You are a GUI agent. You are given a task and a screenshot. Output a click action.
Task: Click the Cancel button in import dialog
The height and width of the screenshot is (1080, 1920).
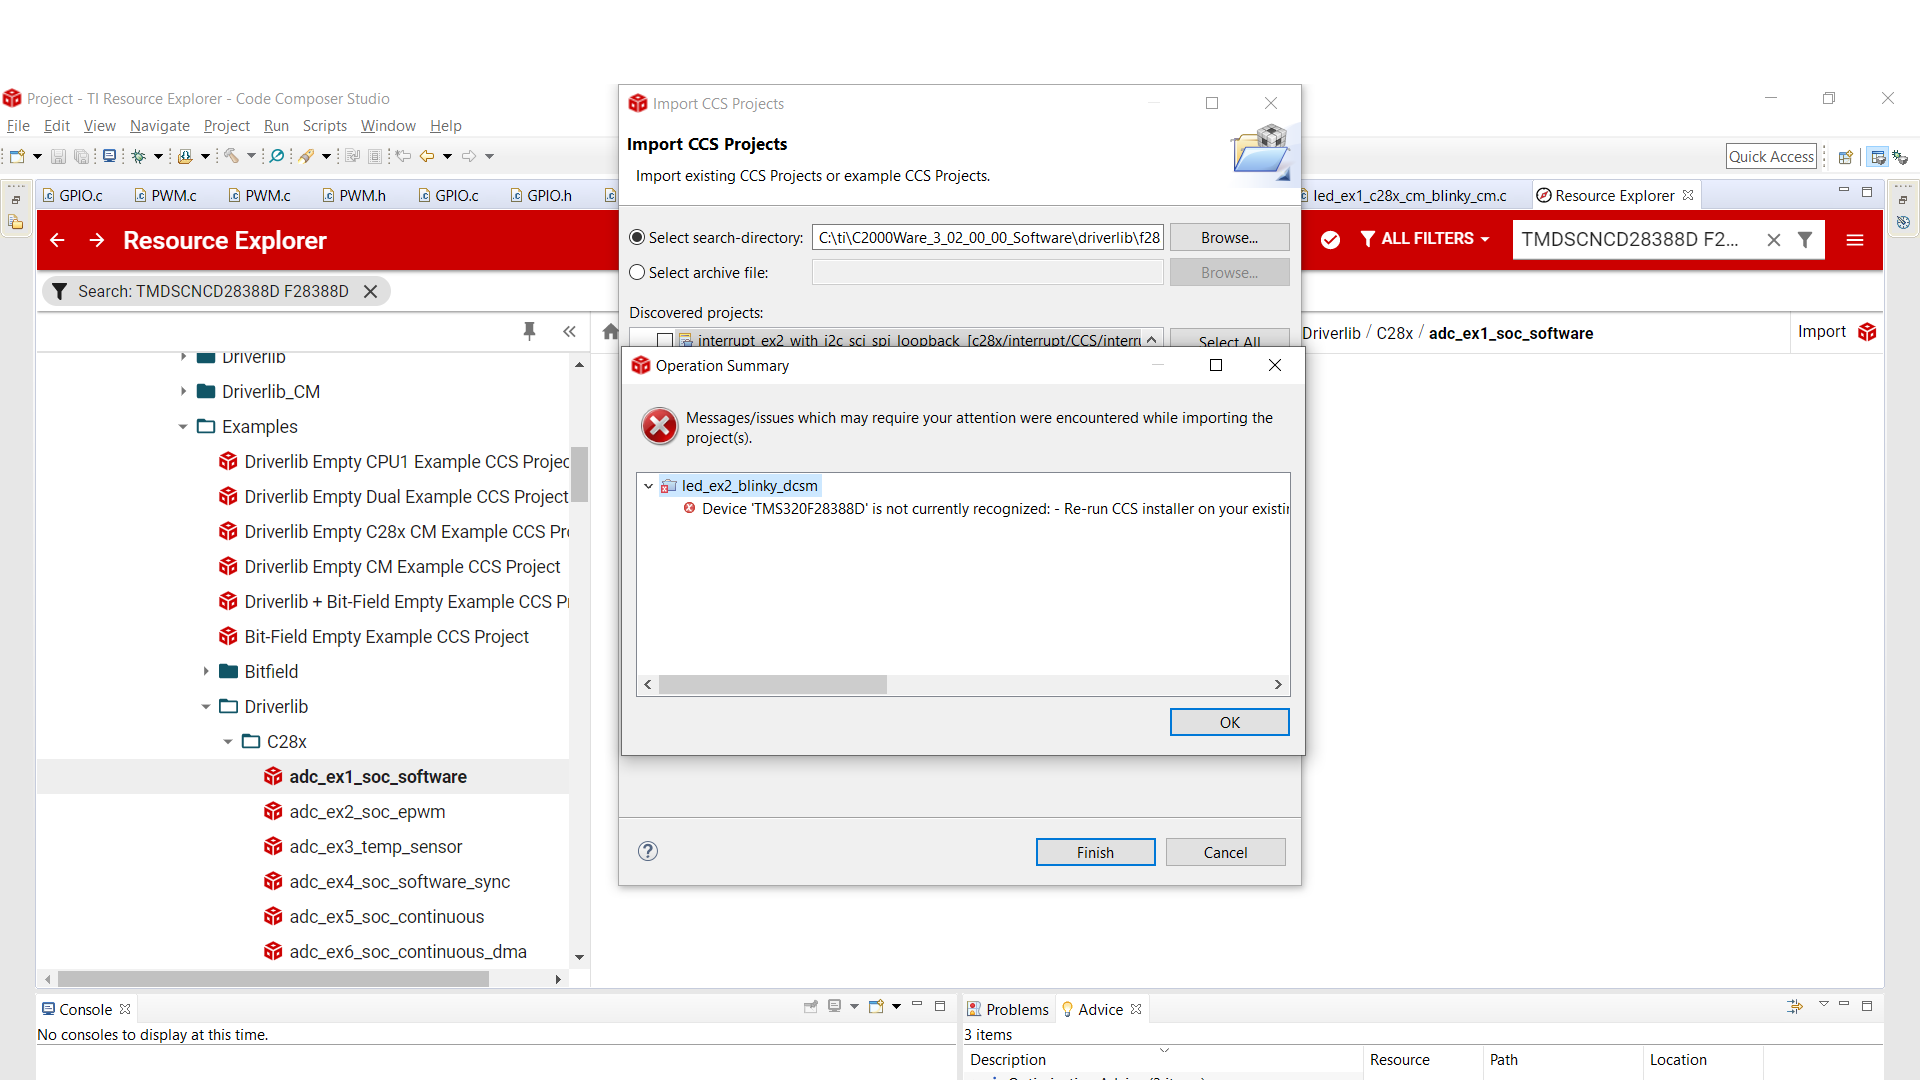(1225, 852)
